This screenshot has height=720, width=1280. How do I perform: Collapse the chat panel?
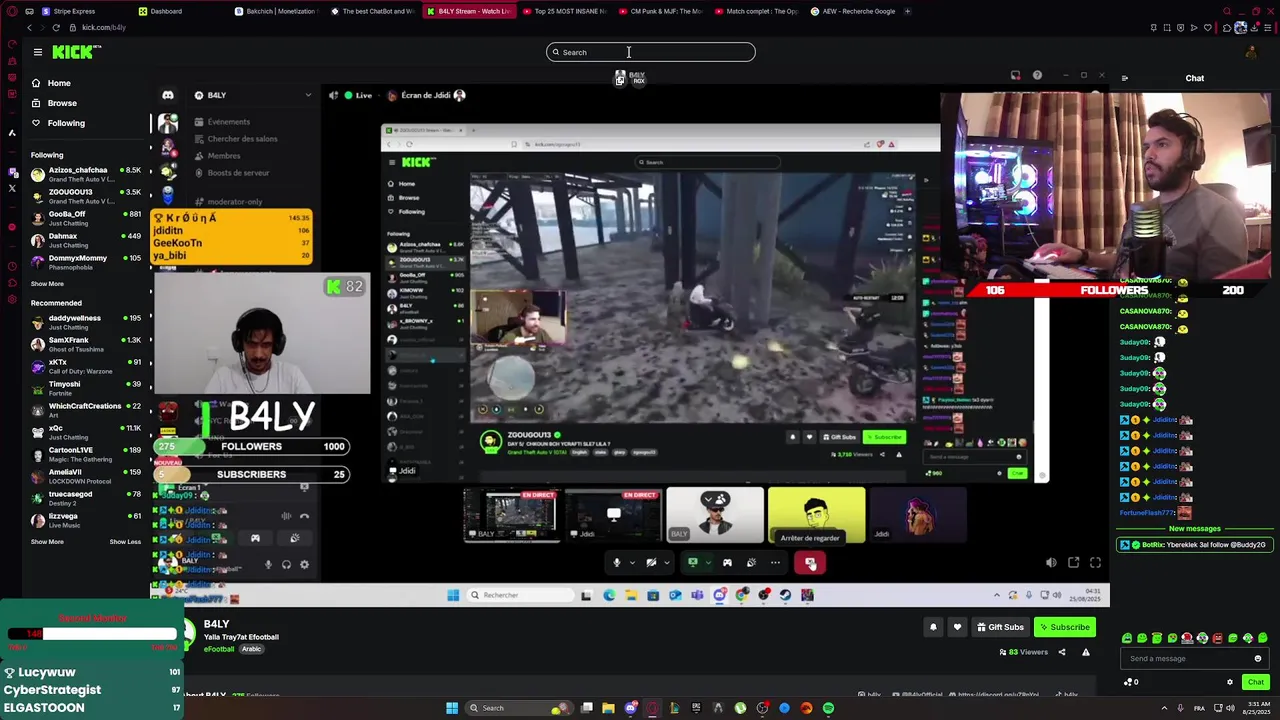click(1124, 78)
